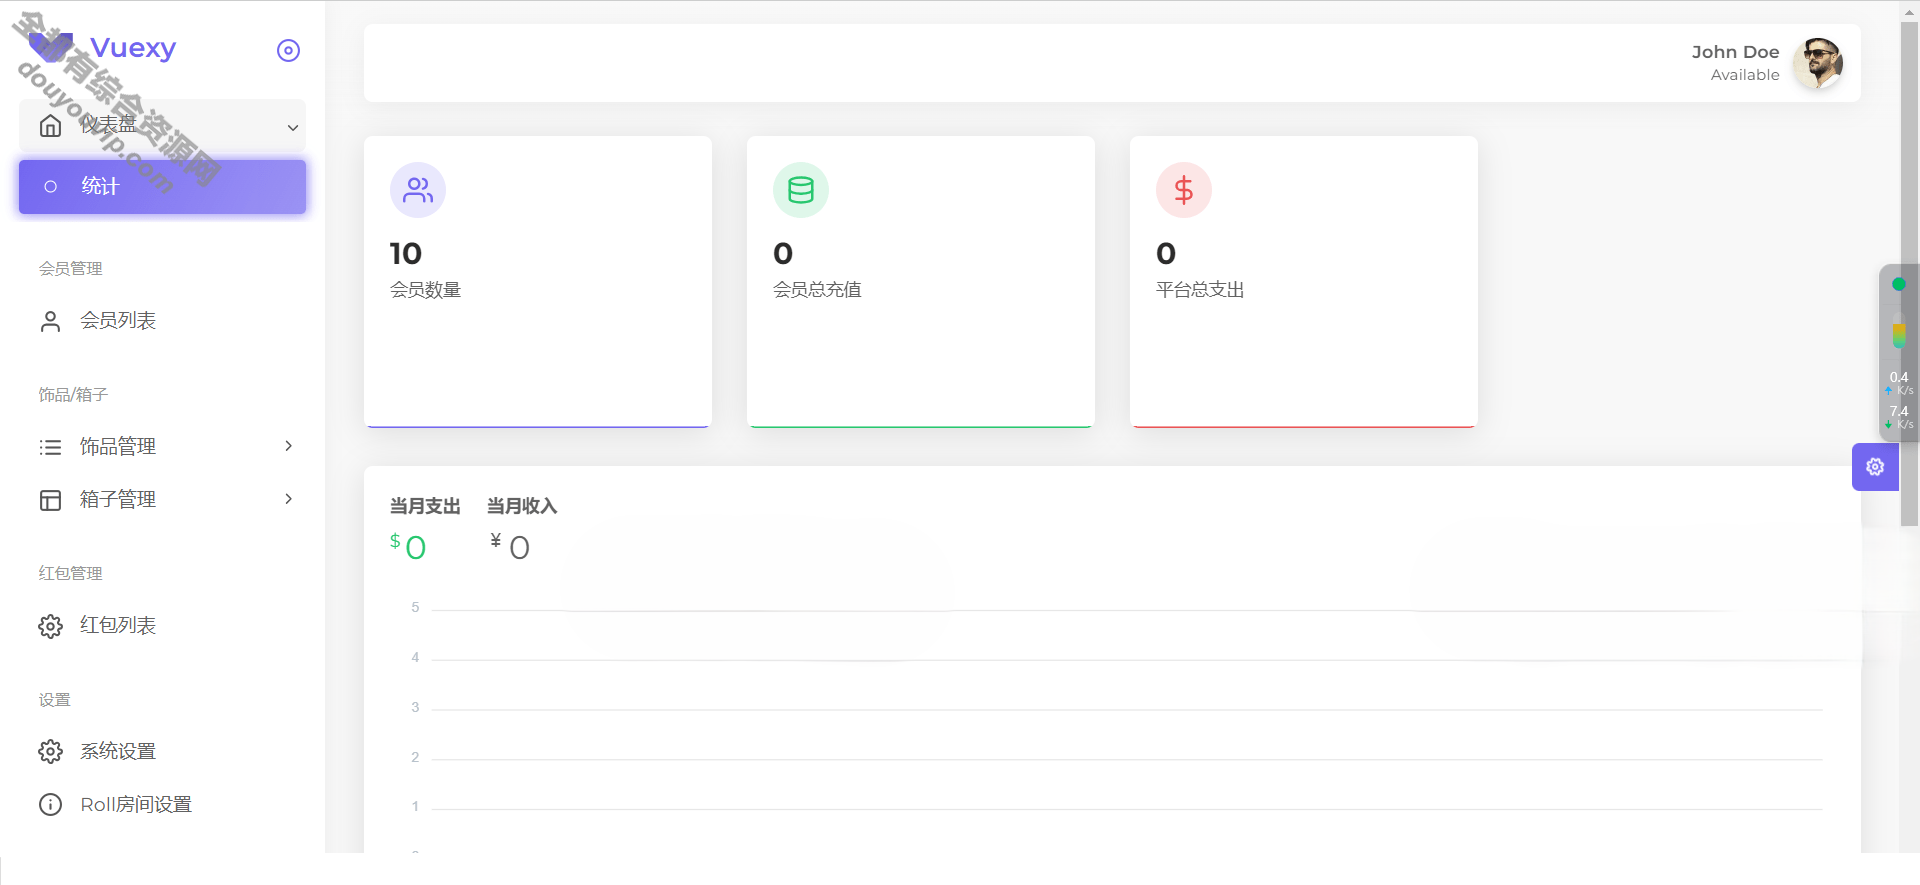Click the layout icon beside 箱子管理
The image size is (1920, 885).
click(x=50, y=500)
